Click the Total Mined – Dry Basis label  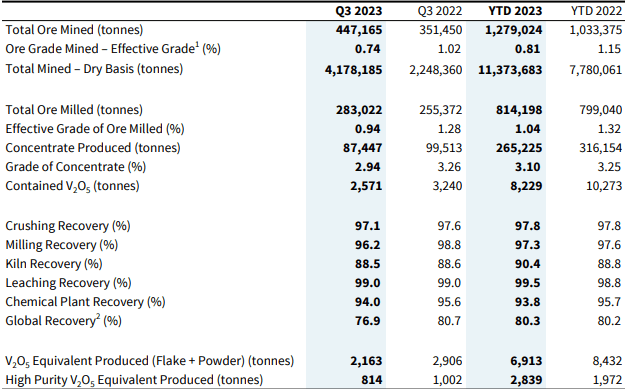click(94, 69)
